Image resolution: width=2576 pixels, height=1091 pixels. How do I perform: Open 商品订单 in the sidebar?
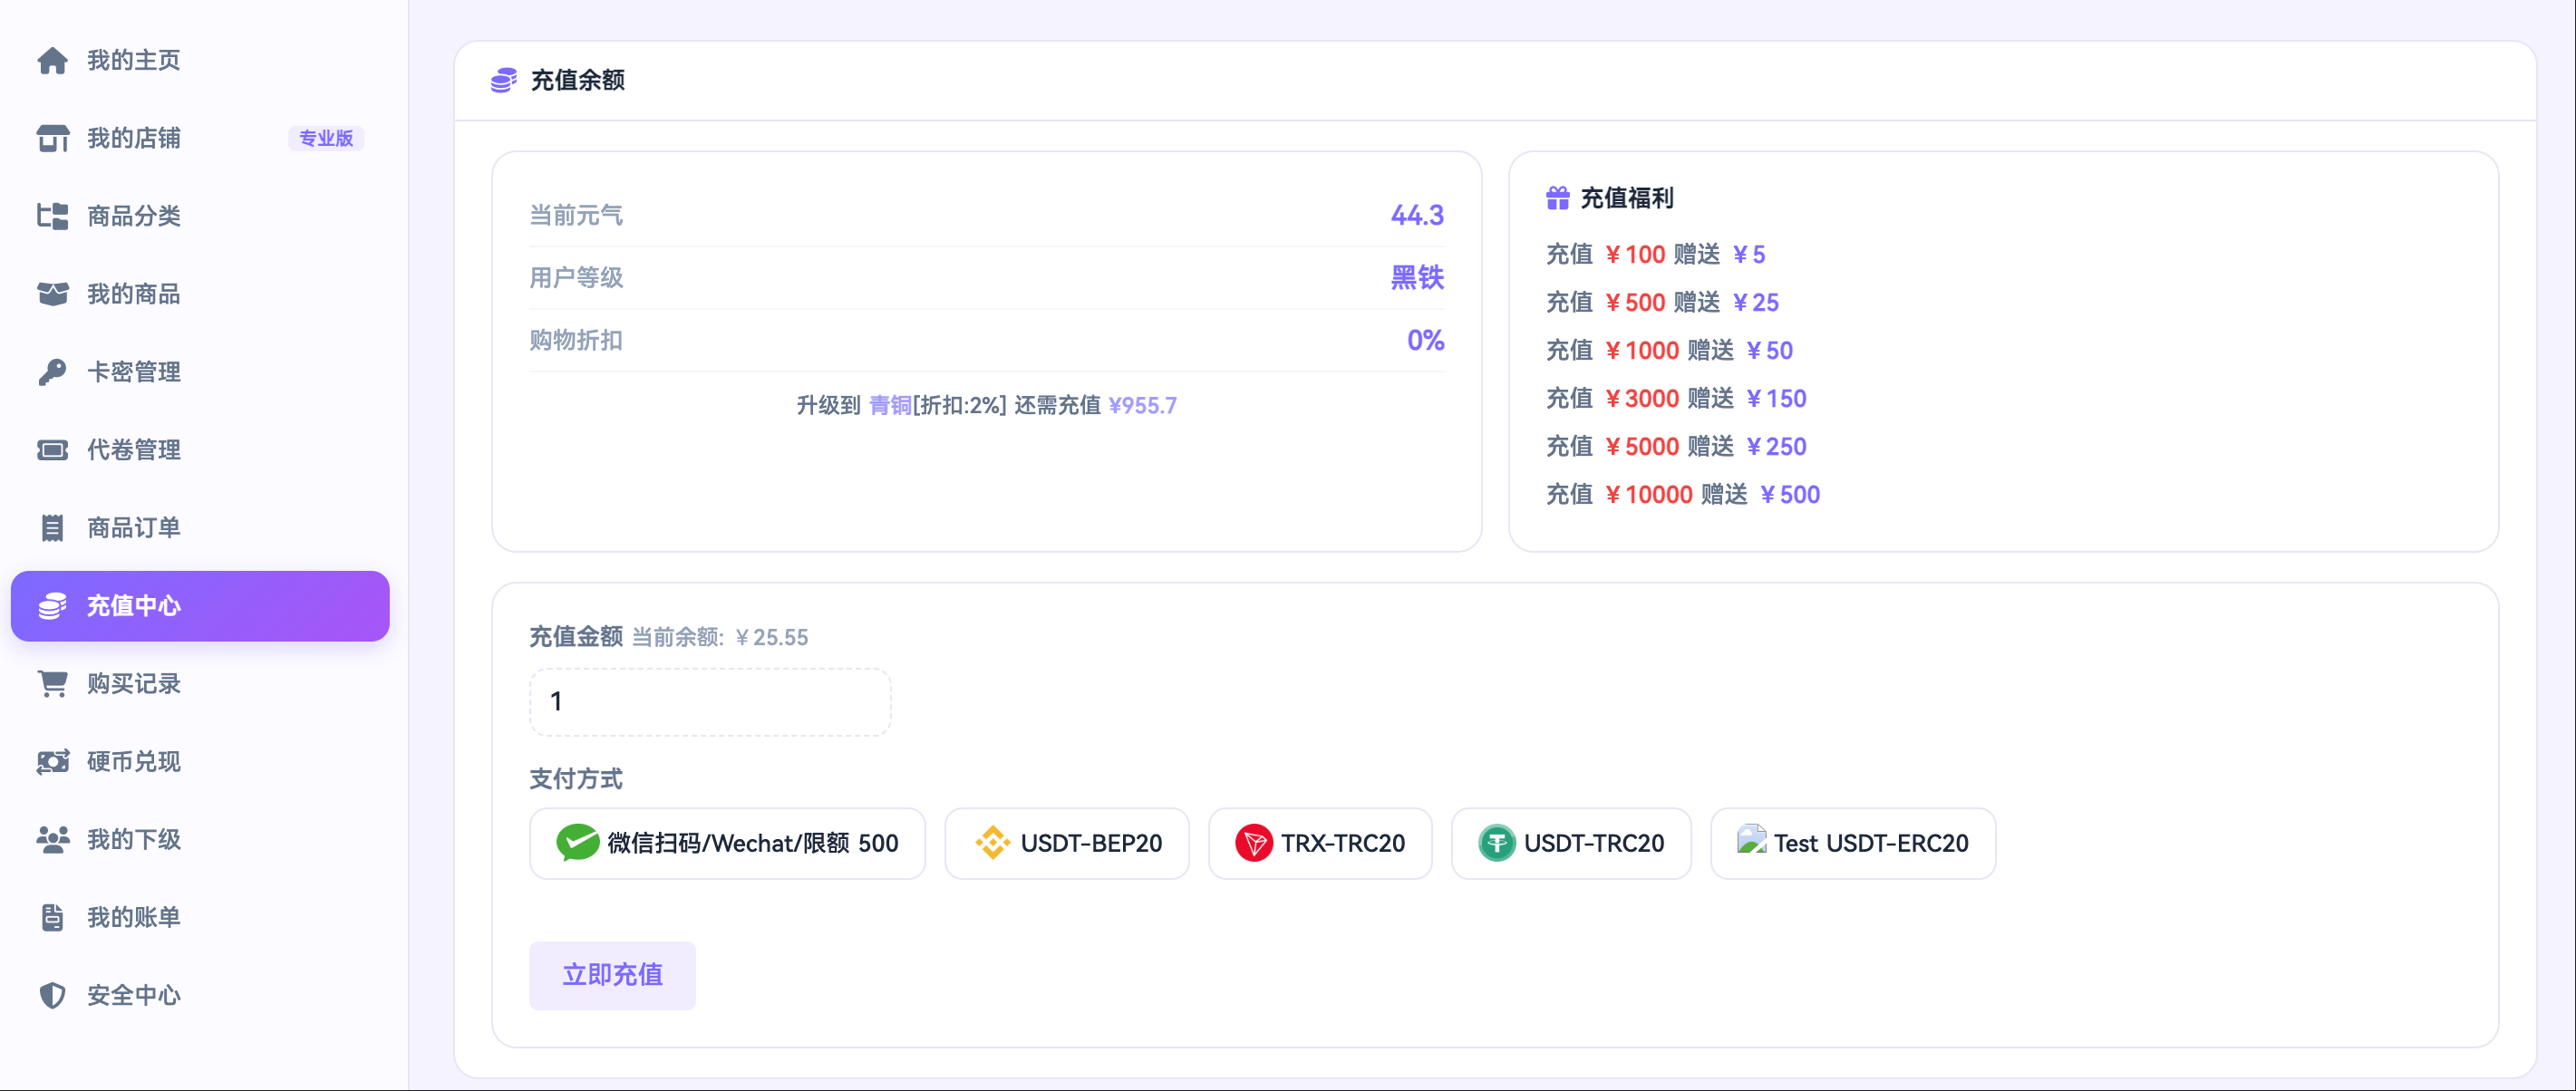(133, 528)
